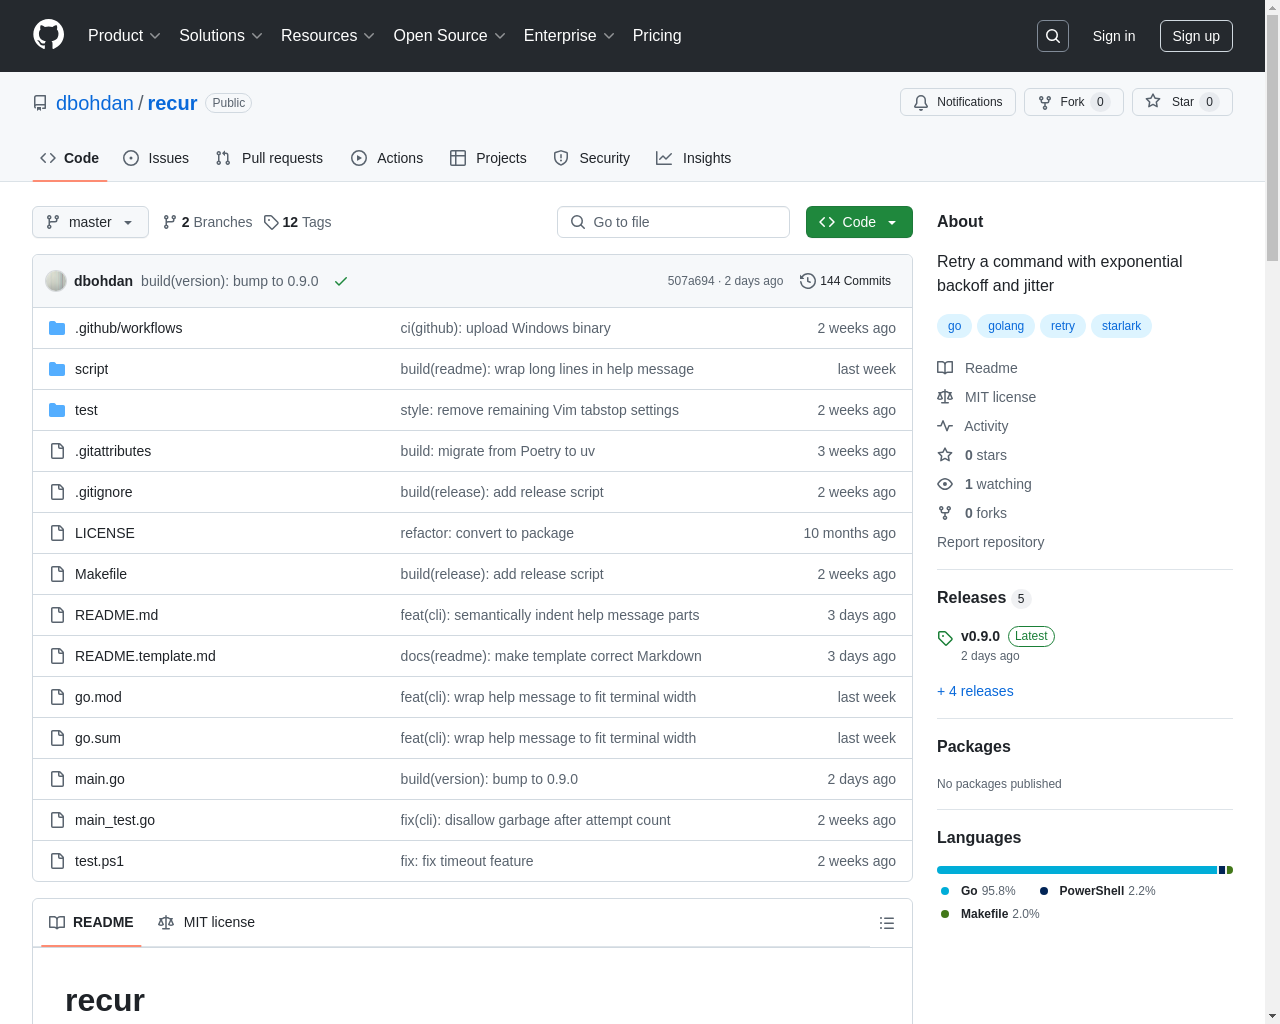Open the Activity link
Image resolution: width=1280 pixels, height=1024 pixels.
[x=972, y=426]
